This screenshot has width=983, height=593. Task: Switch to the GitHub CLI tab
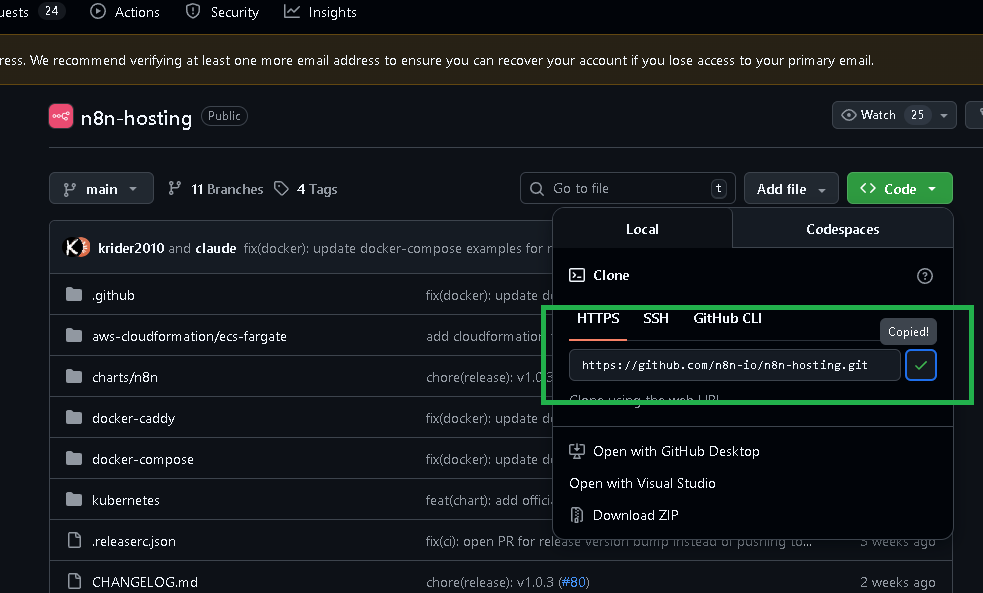pos(727,318)
